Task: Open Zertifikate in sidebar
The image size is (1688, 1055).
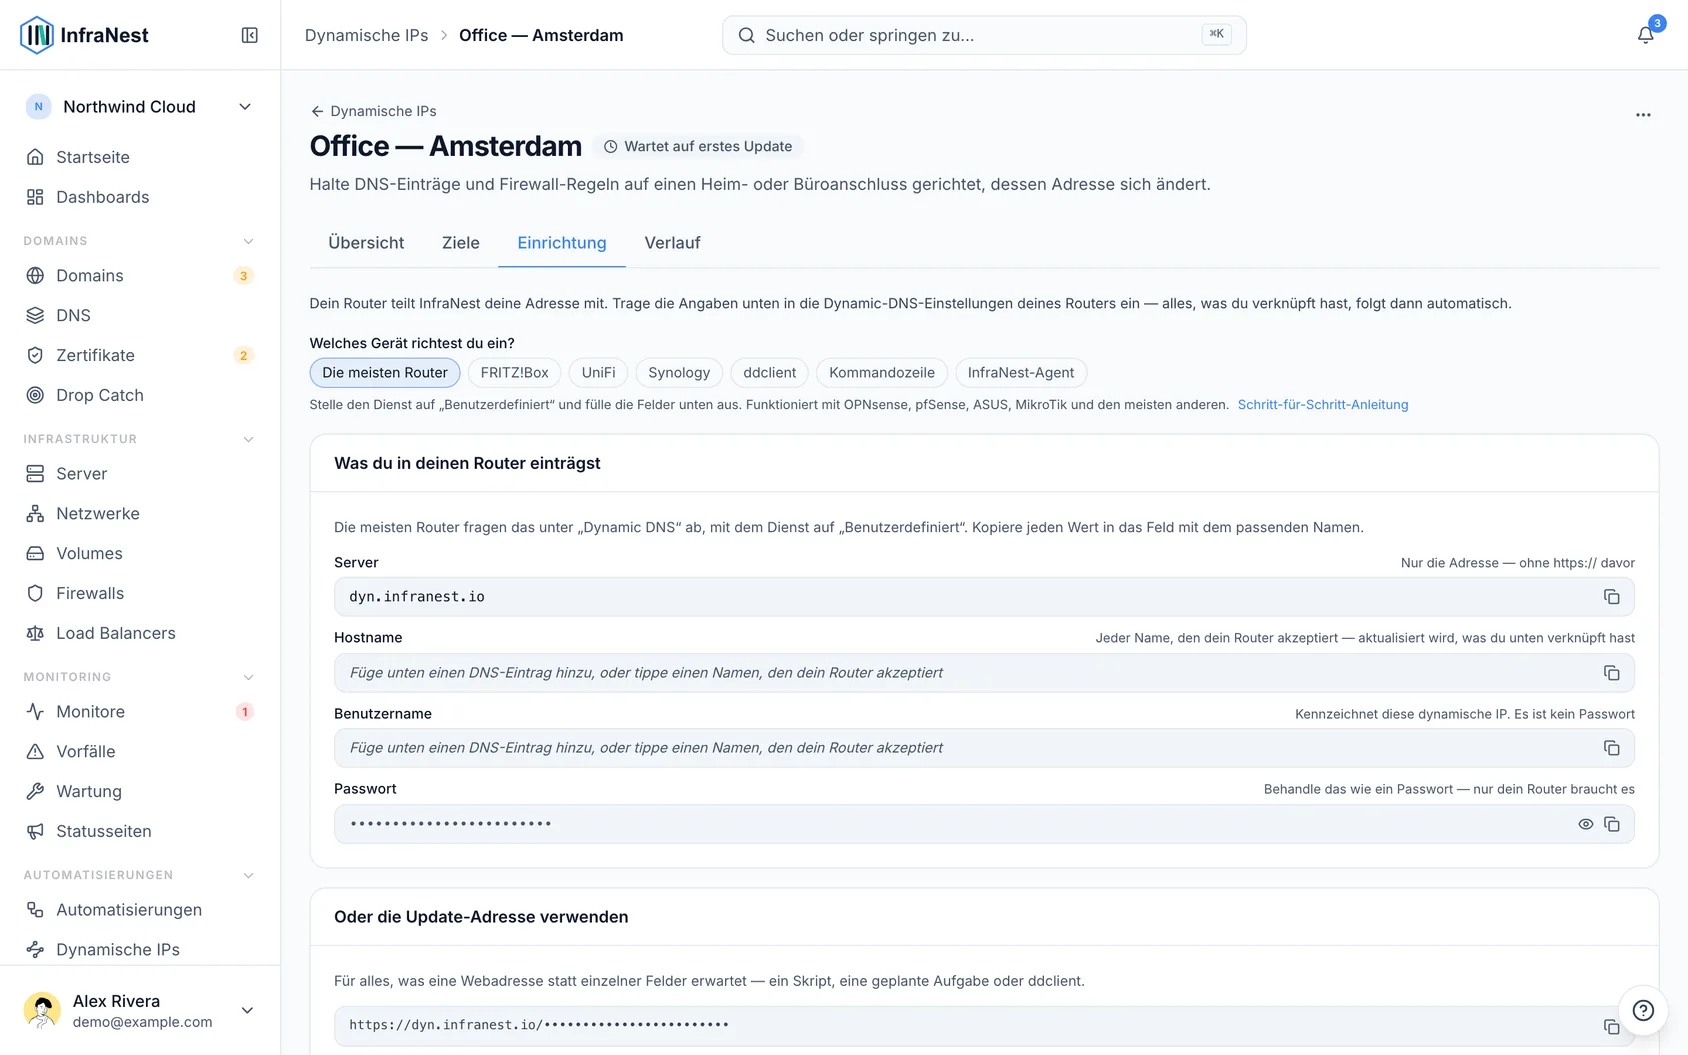Action: click(140, 356)
